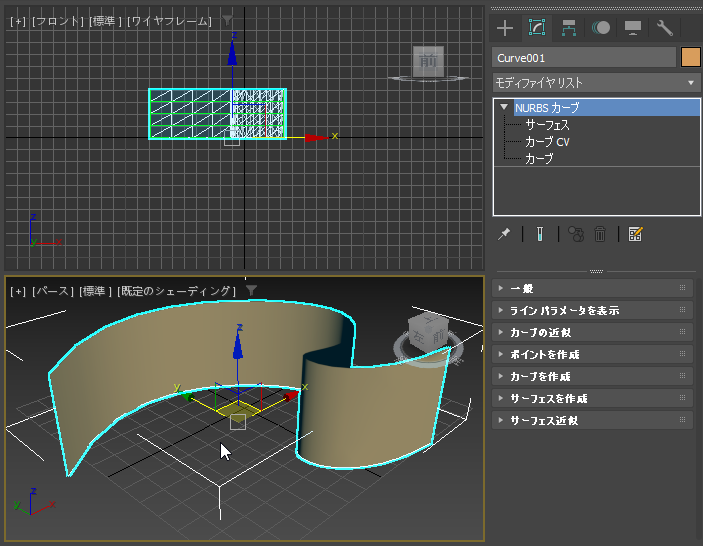Select サーフェス sub-object level

click(x=547, y=125)
